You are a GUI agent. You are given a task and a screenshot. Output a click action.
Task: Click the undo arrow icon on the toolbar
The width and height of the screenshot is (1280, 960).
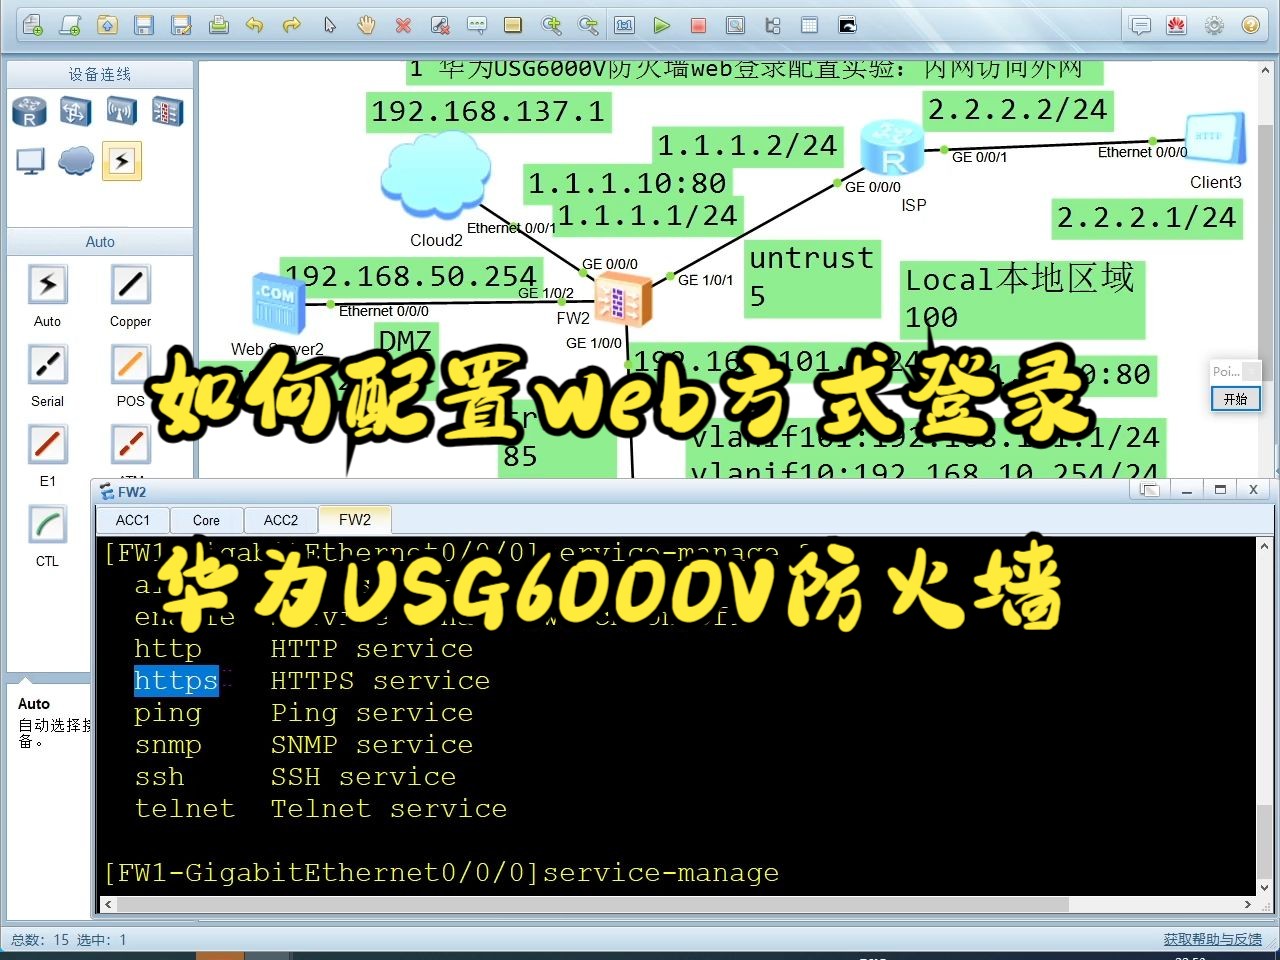[x=254, y=25]
